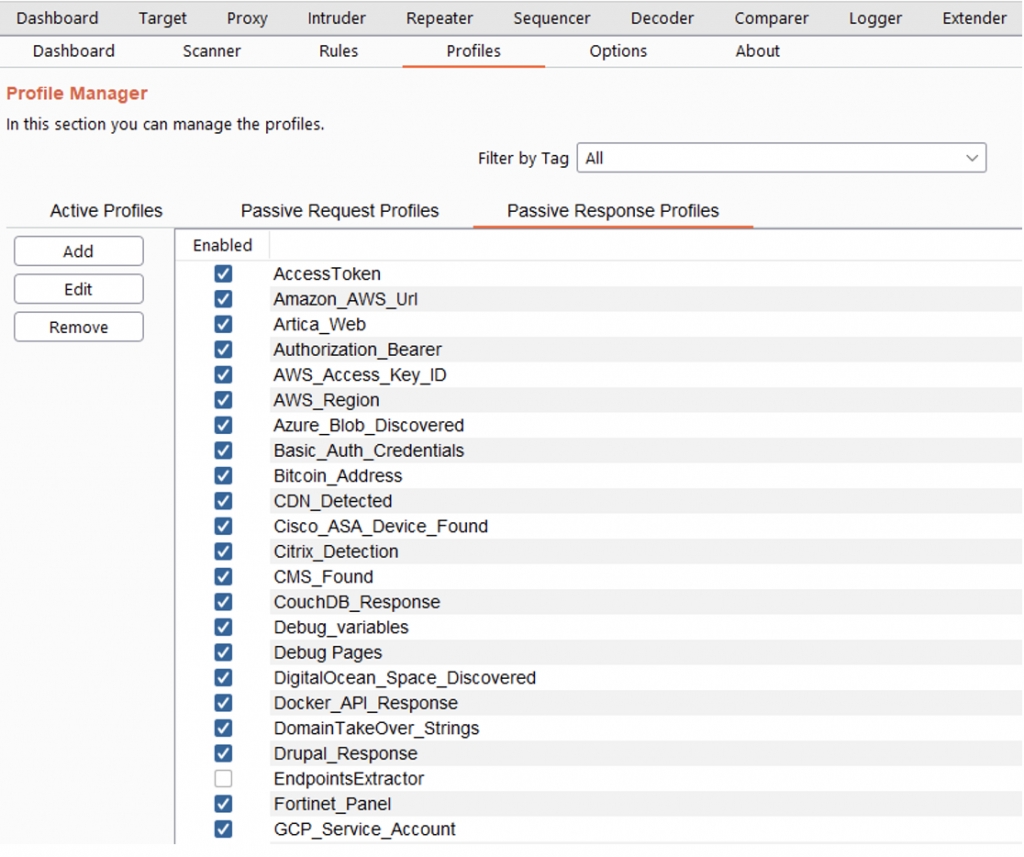This screenshot has width=1024, height=857.
Task: Toggle the Docker_API_Response checkbox
Action: pyautogui.click(x=223, y=703)
